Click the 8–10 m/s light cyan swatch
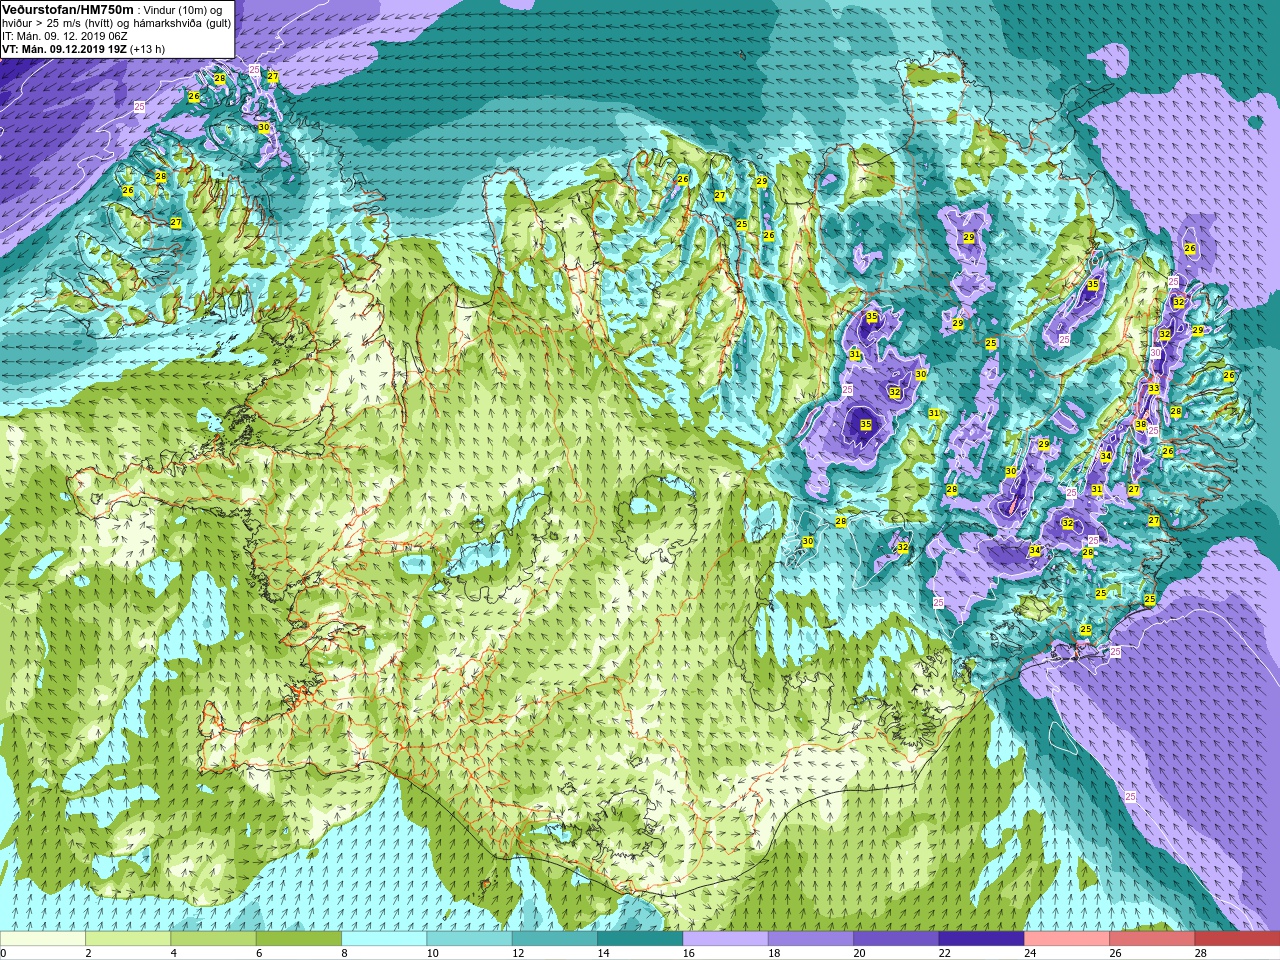Image resolution: width=1280 pixels, height=960 pixels. (384, 939)
